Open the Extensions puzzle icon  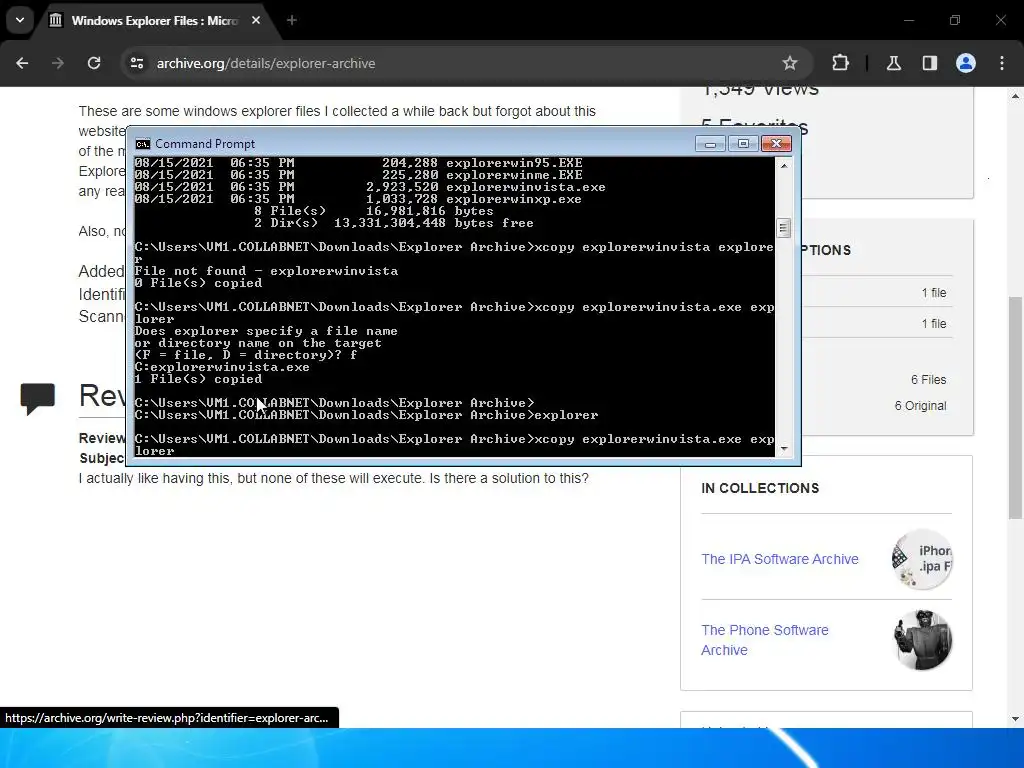pos(840,63)
